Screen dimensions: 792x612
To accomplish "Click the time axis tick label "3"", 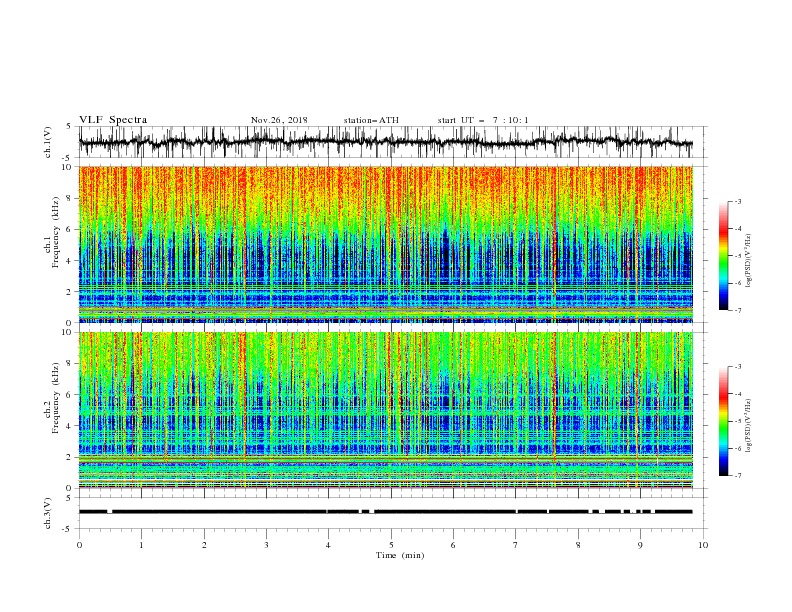I will click(266, 545).
